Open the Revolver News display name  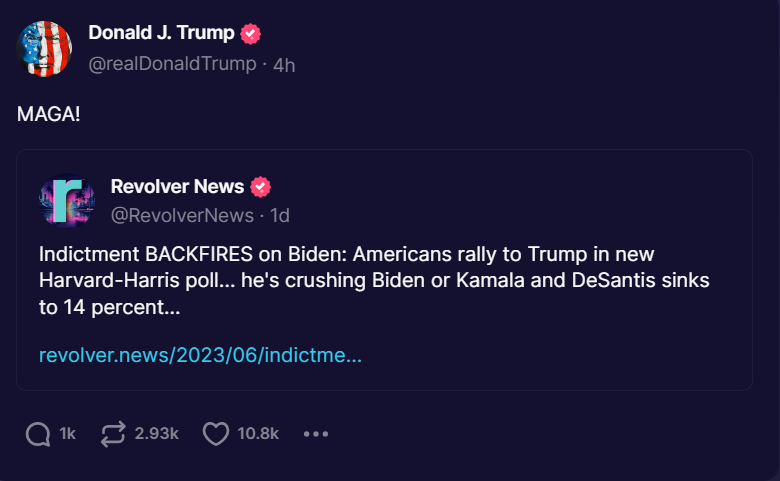click(x=177, y=187)
